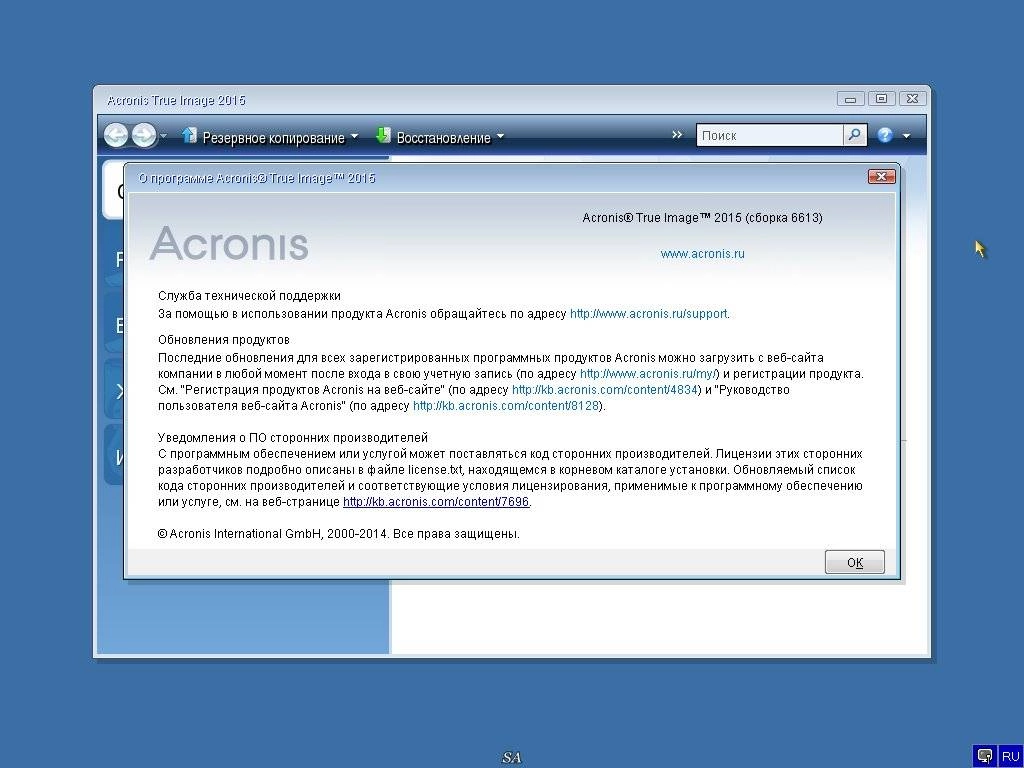Expand the navigation history dropdown arrow
The height and width of the screenshot is (768, 1024).
tap(163, 136)
